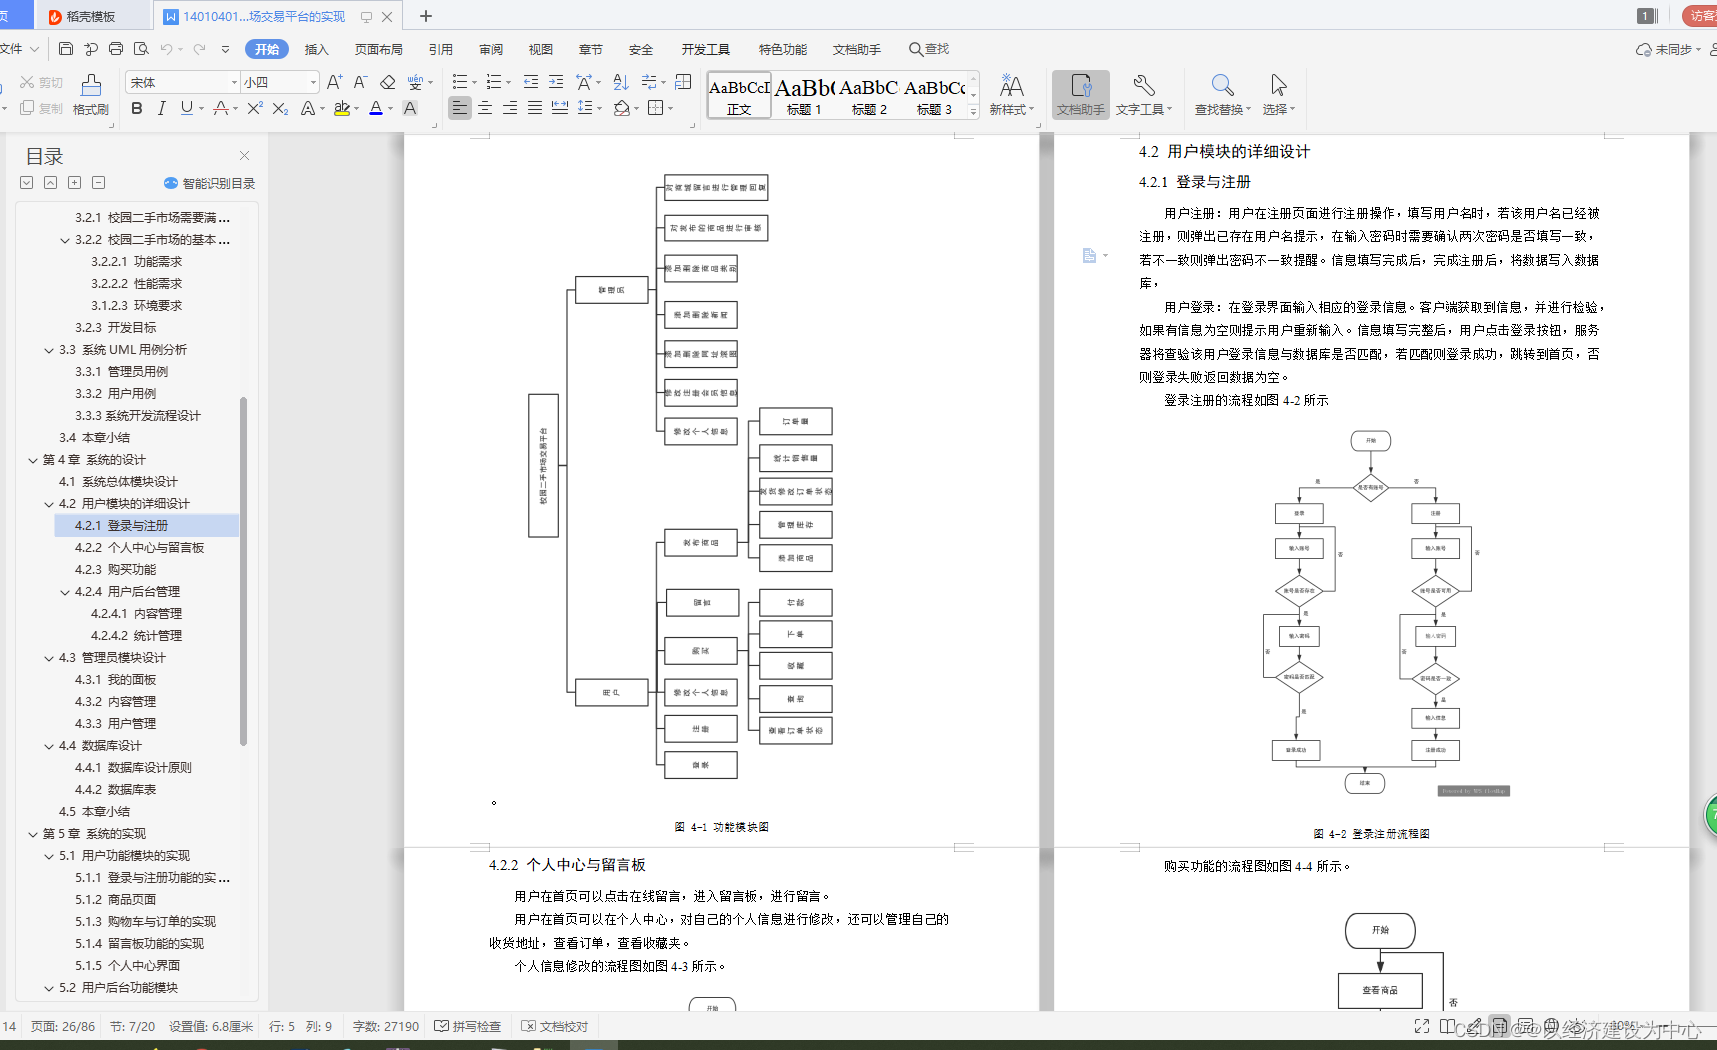
Task: Click the increase font size icon
Action: (334, 82)
